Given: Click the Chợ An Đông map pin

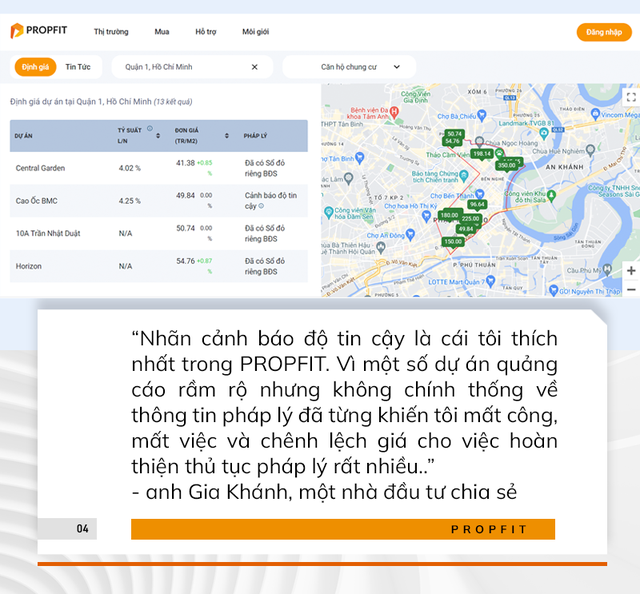Looking at the screenshot, I should tap(411, 234).
